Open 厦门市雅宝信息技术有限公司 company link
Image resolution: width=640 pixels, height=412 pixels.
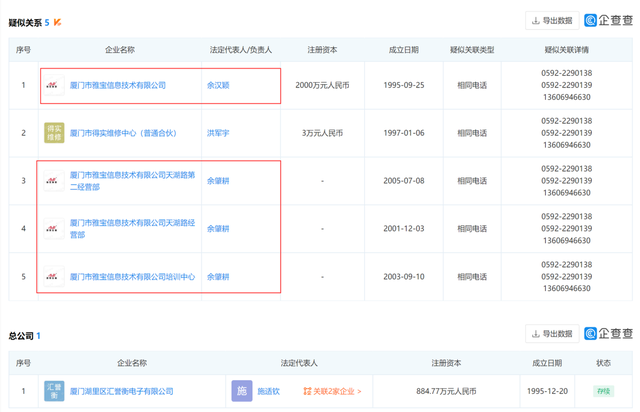click(118, 85)
